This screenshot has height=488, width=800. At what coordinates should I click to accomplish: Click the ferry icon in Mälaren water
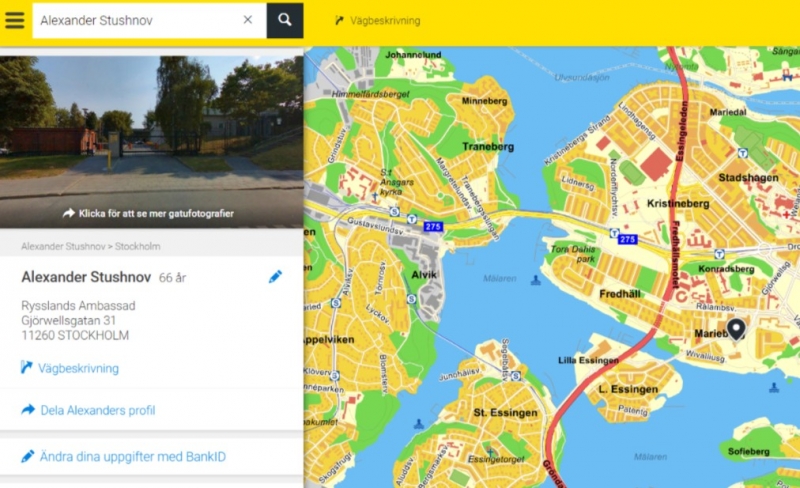coord(535,280)
